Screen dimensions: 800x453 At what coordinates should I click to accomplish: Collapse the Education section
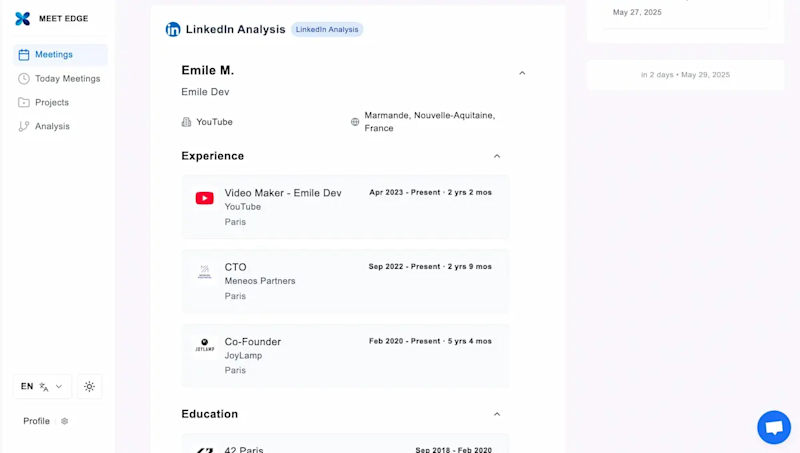point(497,414)
